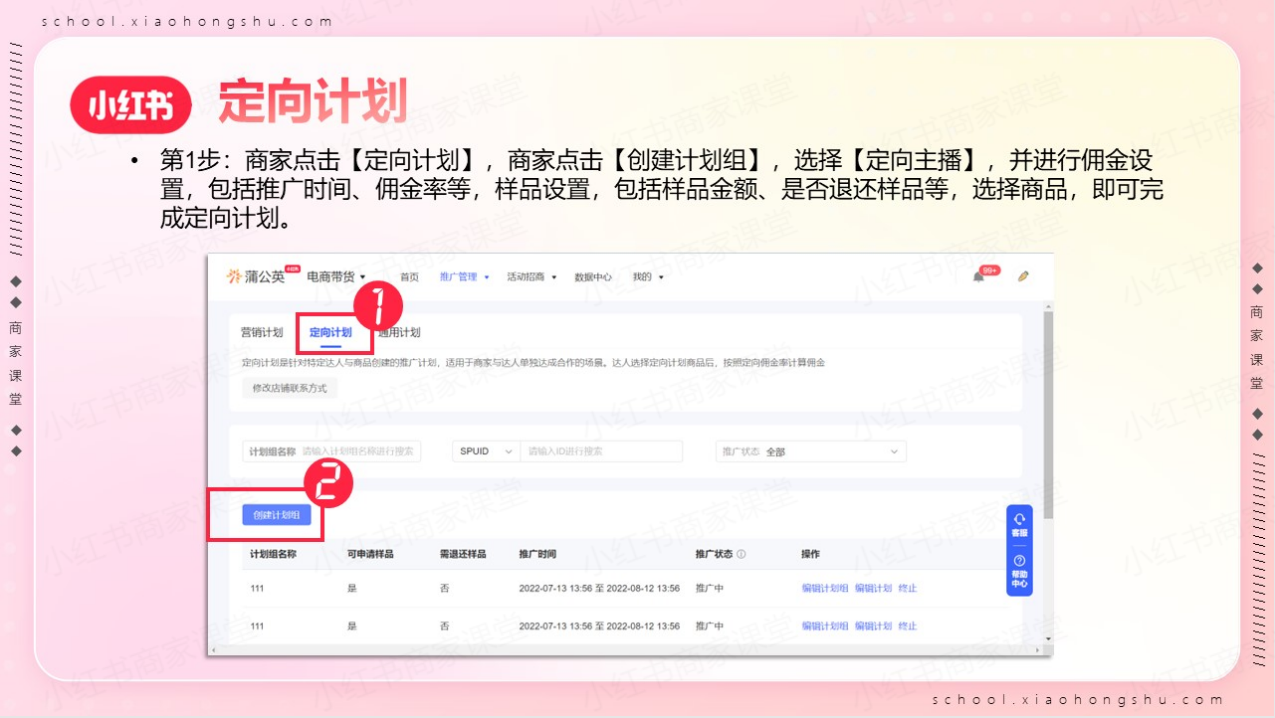Switch to the 营销计划 tab
Image resolution: width=1275 pixels, height=718 pixels.
point(262,332)
